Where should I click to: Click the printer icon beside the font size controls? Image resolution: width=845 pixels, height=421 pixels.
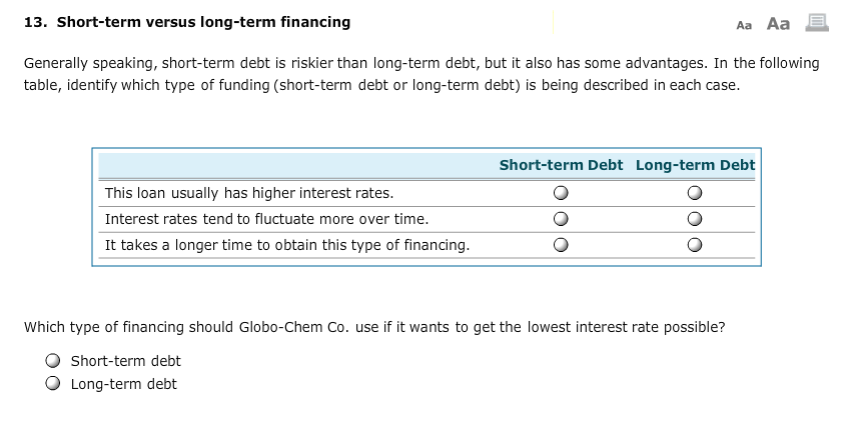(x=813, y=22)
